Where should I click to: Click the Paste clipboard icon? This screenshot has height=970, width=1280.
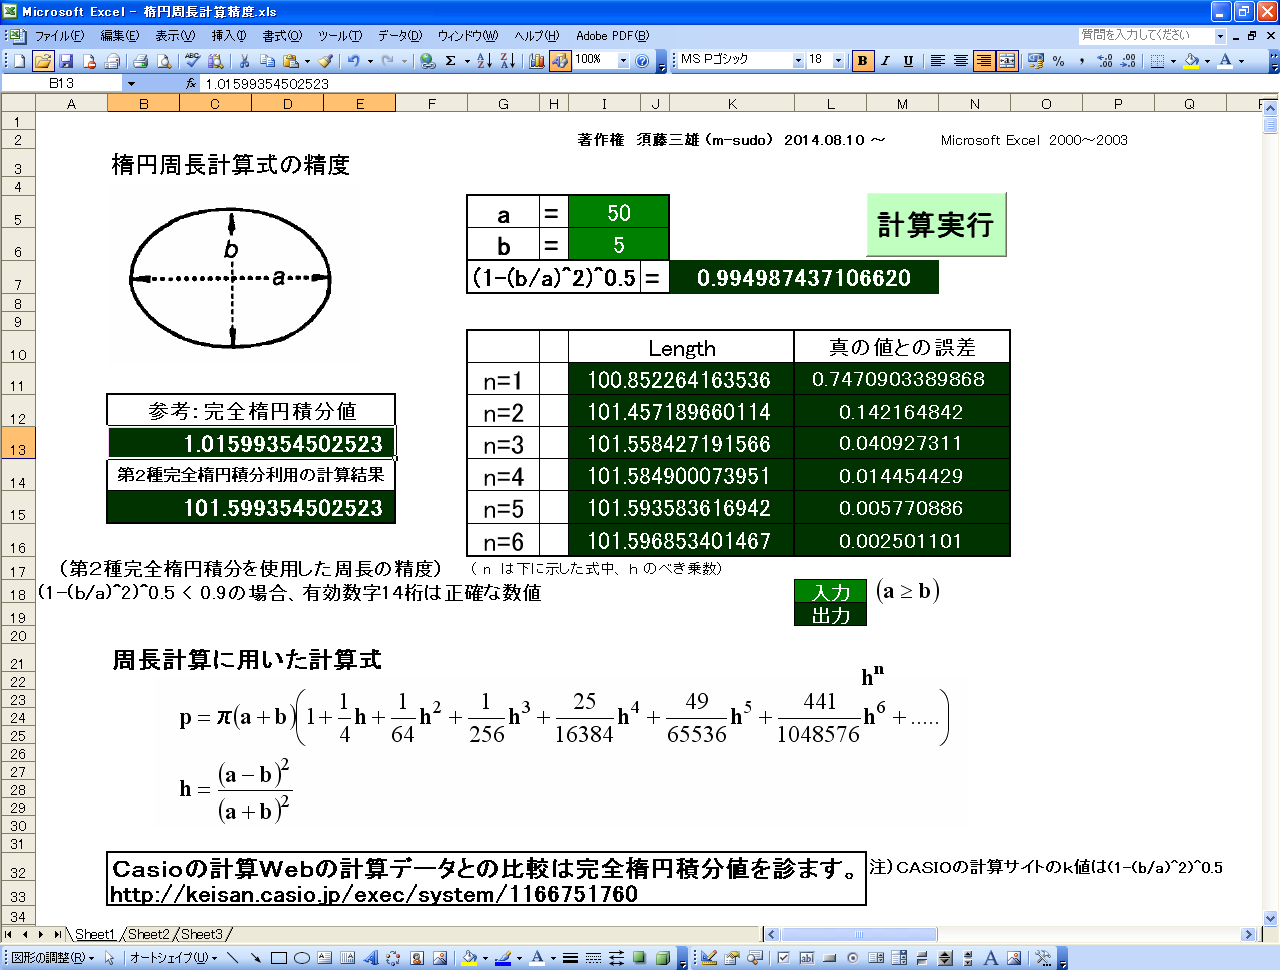coord(291,61)
